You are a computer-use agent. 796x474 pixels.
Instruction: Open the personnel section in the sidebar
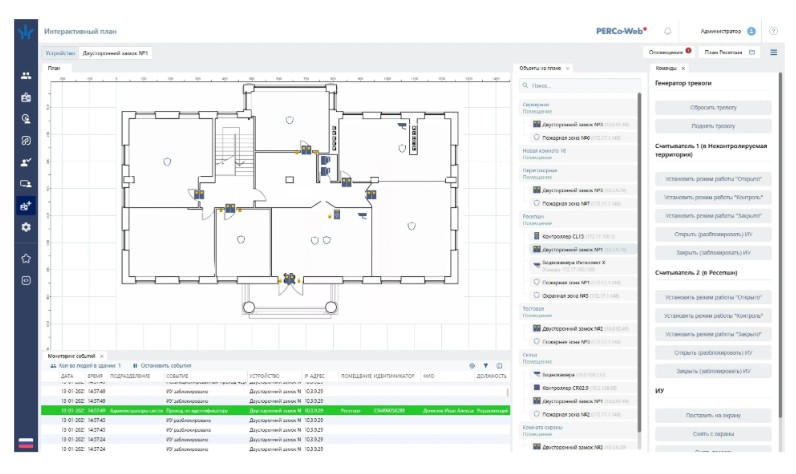(x=26, y=75)
